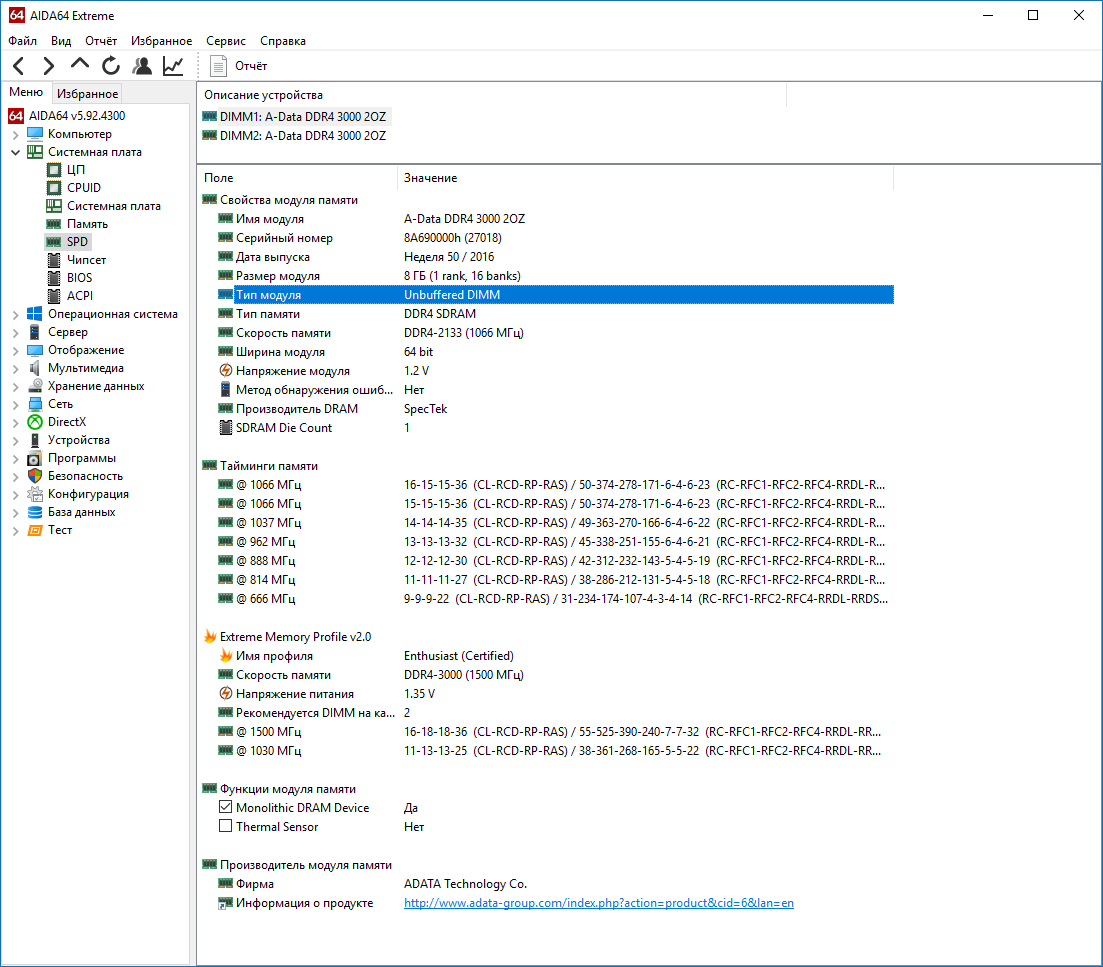Open the Память memory tree item

[87, 224]
